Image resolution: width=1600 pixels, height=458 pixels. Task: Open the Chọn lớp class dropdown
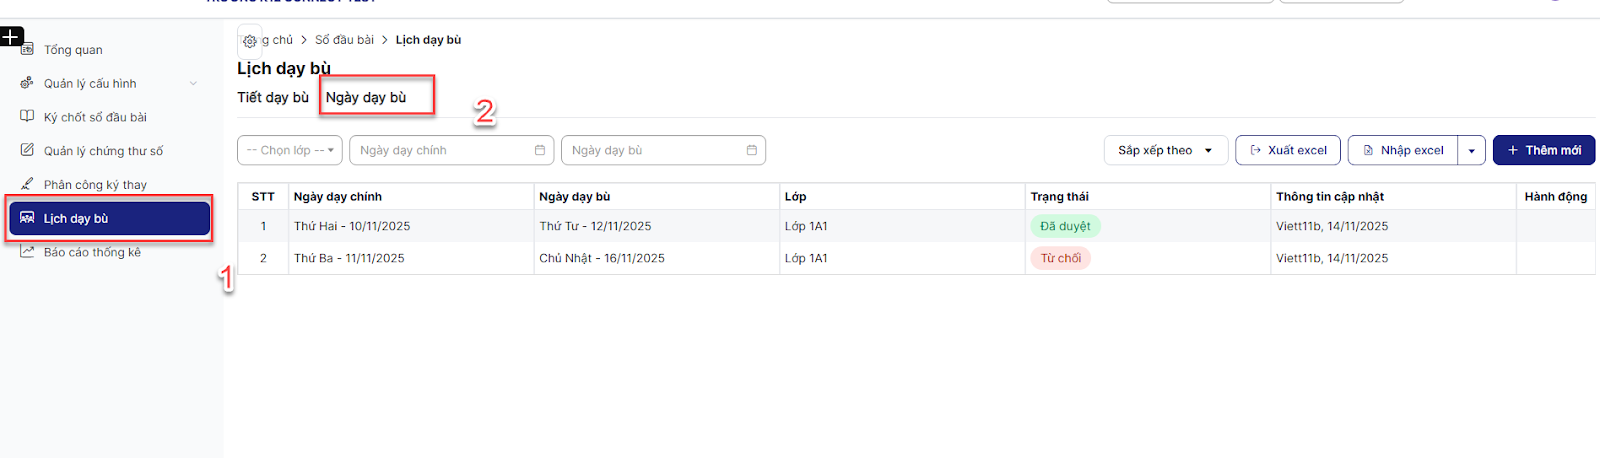[x=290, y=150]
